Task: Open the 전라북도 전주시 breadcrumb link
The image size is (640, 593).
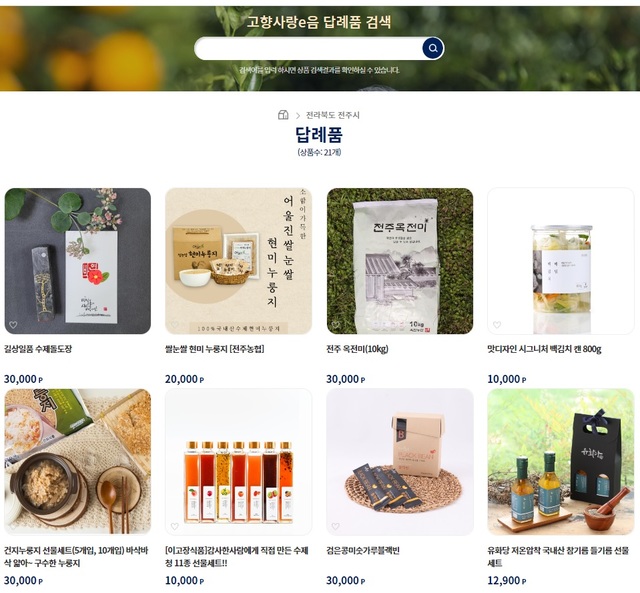Action: 333,115
